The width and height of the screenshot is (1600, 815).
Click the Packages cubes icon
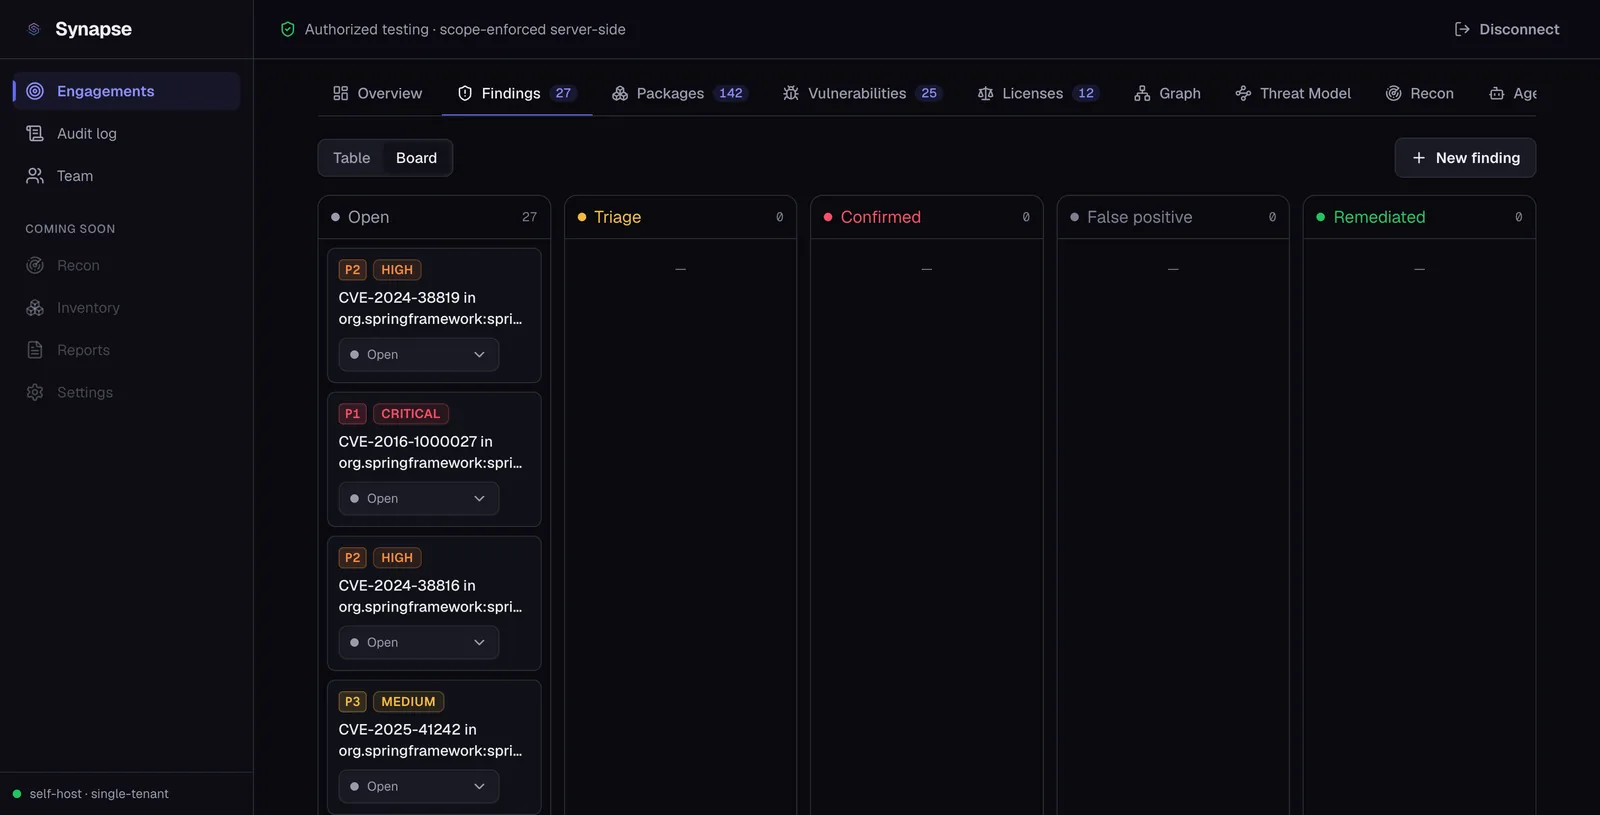click(620, 93)
